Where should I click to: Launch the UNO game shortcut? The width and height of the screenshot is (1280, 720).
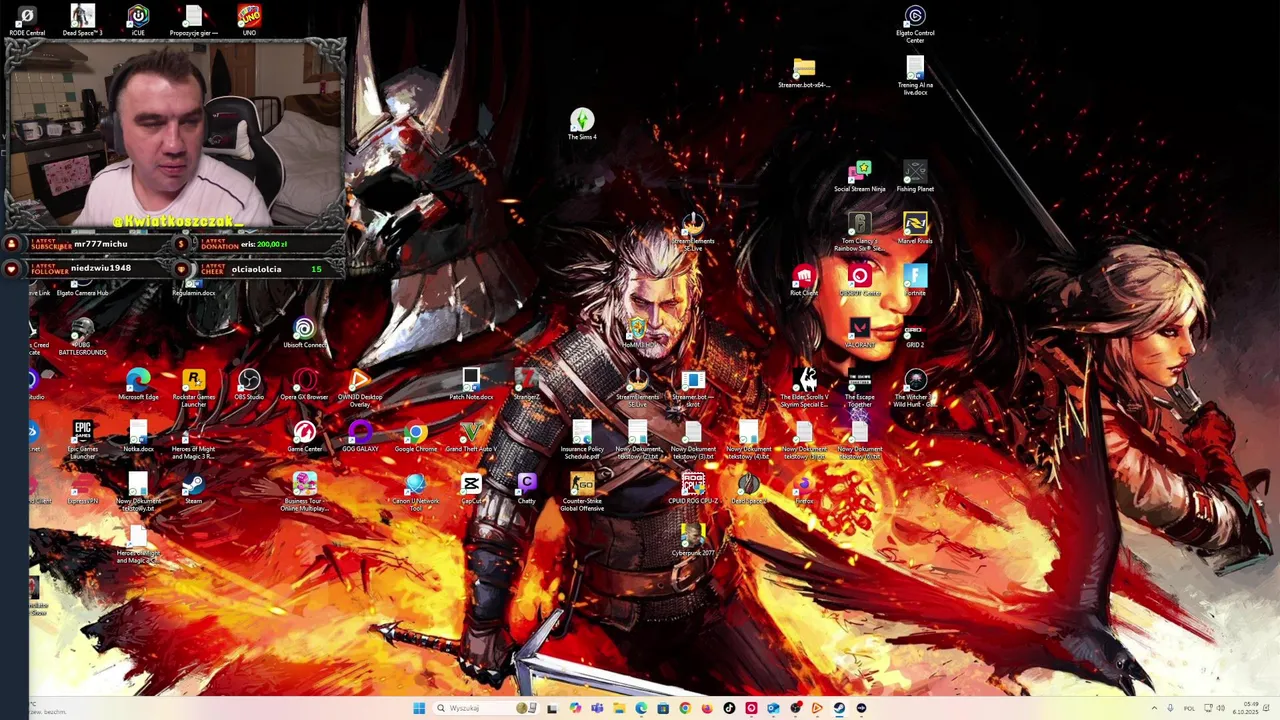(249, 20)
